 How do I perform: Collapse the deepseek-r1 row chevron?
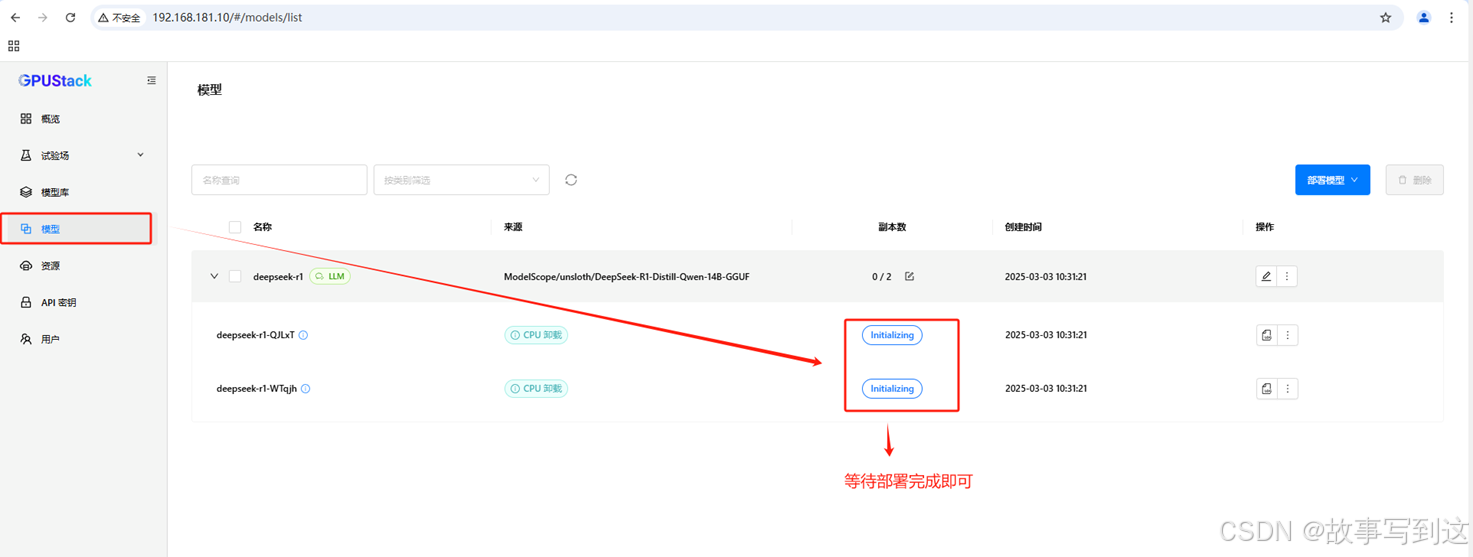(214, 276)
